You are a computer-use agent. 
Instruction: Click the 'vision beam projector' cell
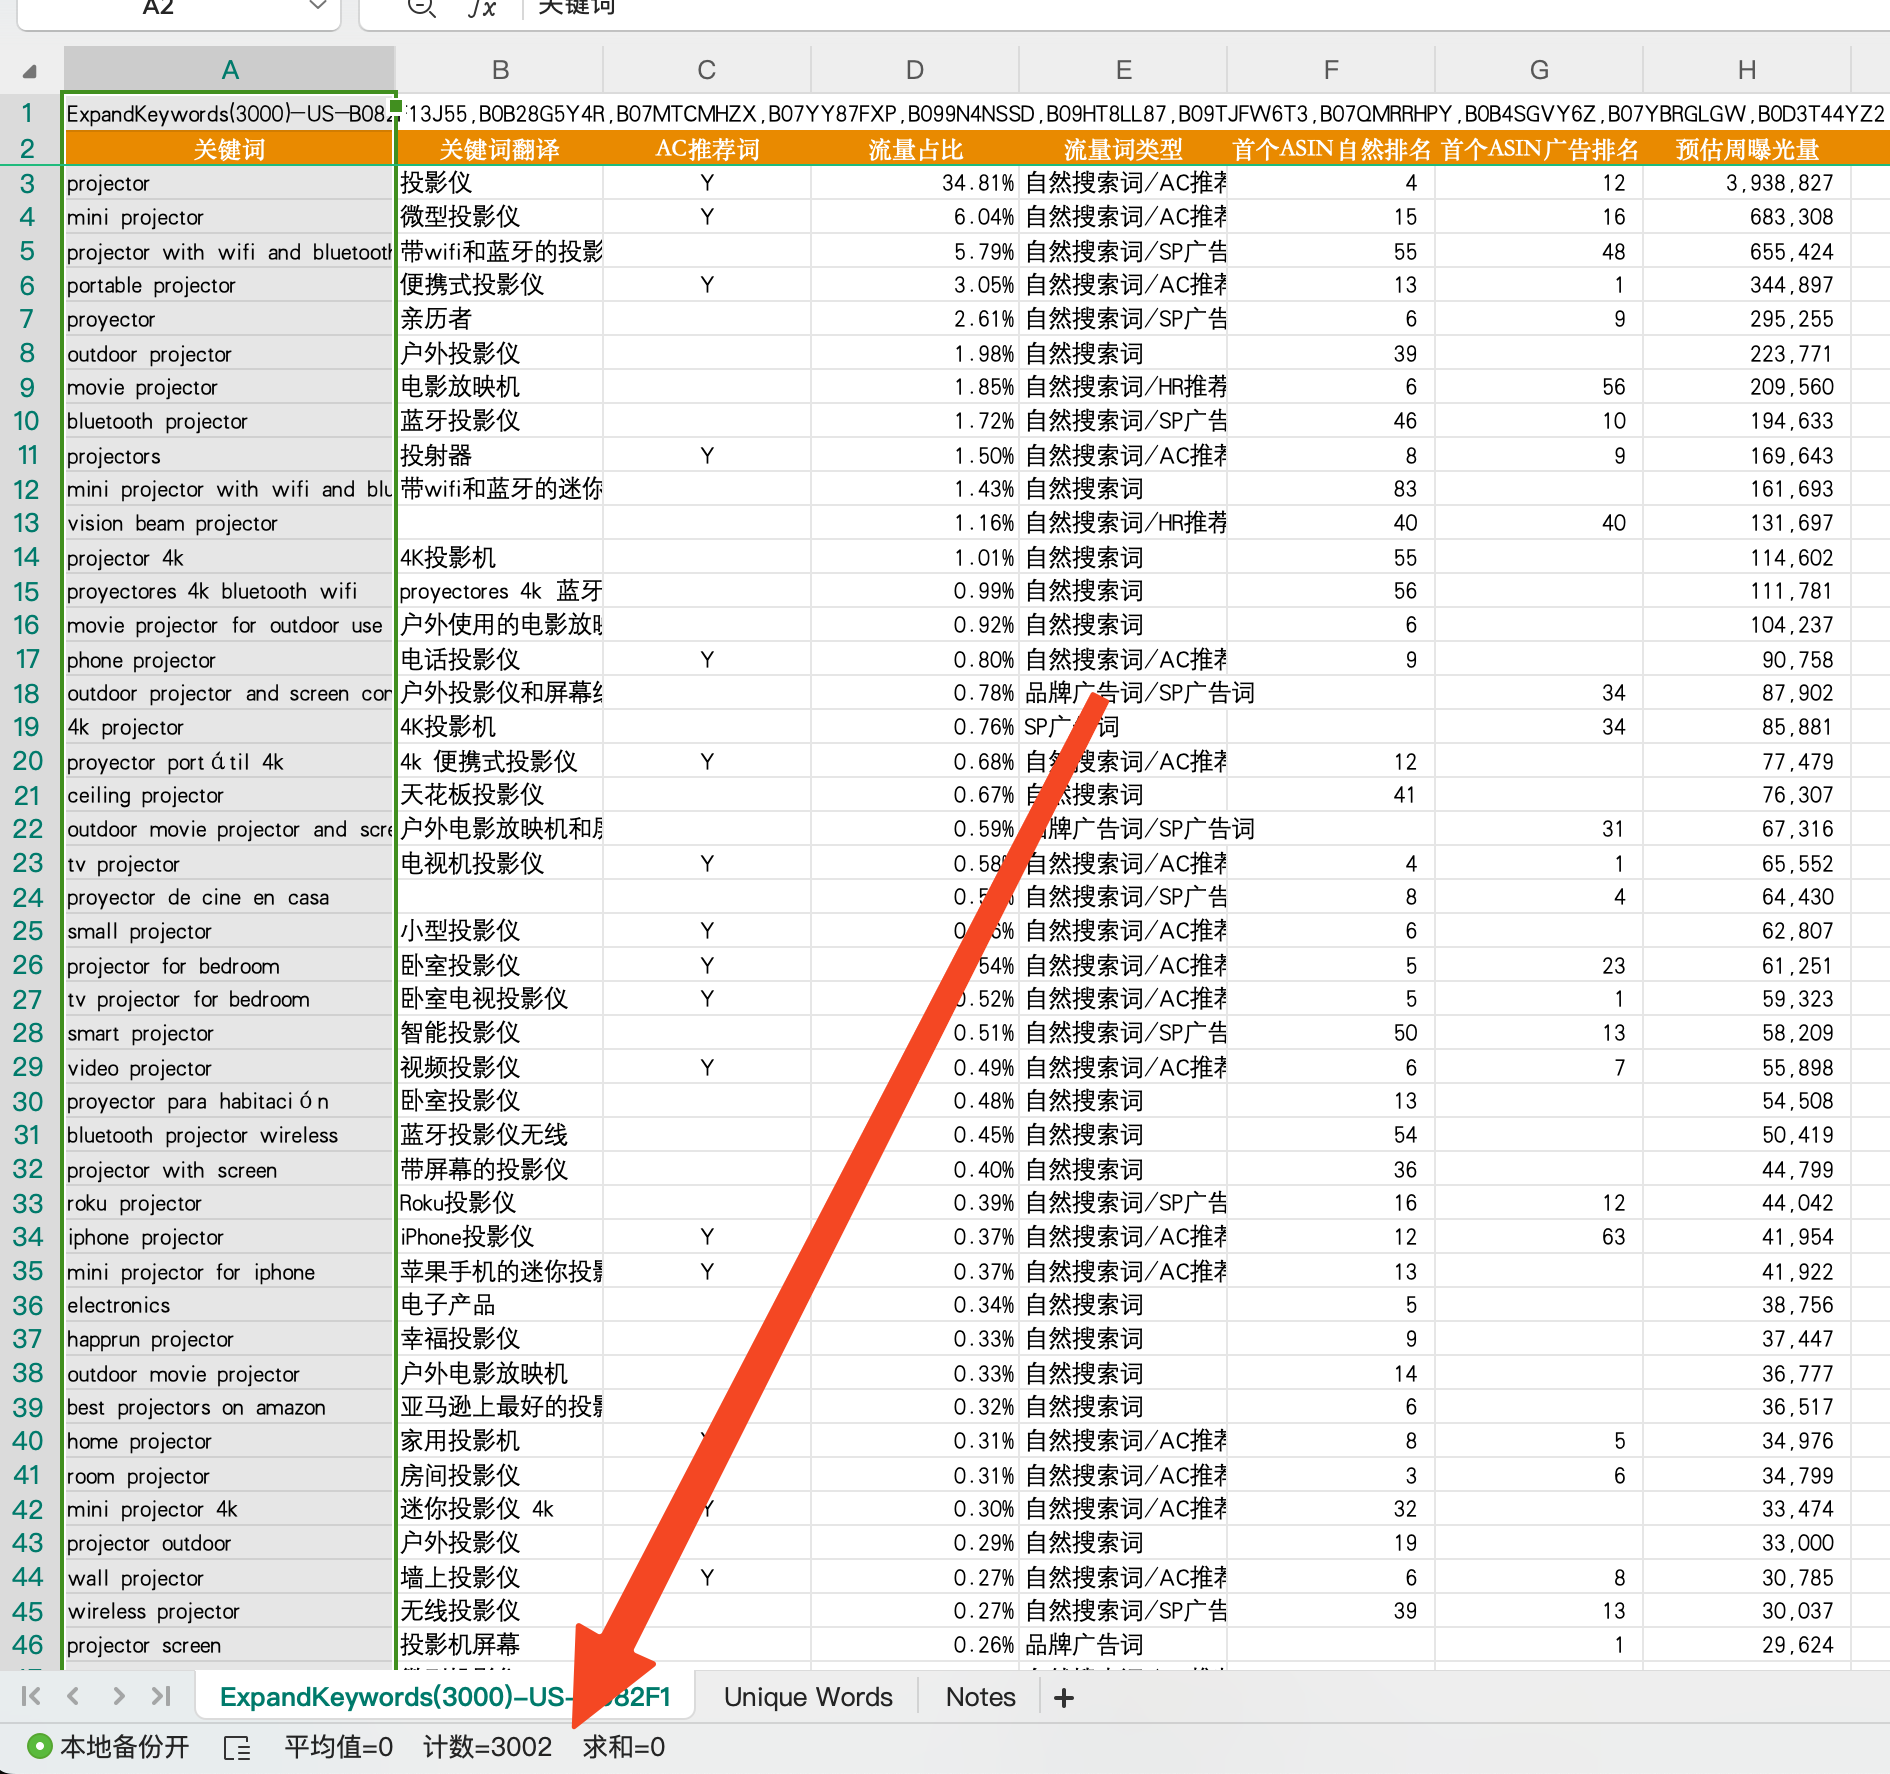pos(230,523)
